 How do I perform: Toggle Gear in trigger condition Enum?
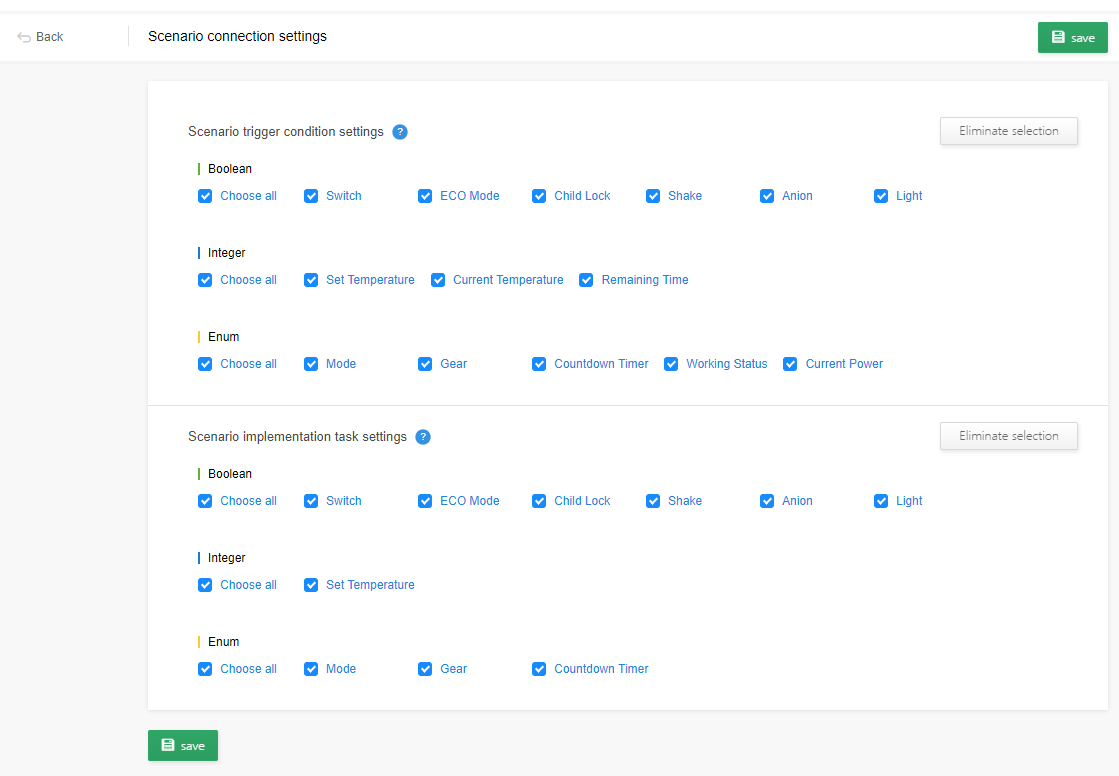pos(425,364)
